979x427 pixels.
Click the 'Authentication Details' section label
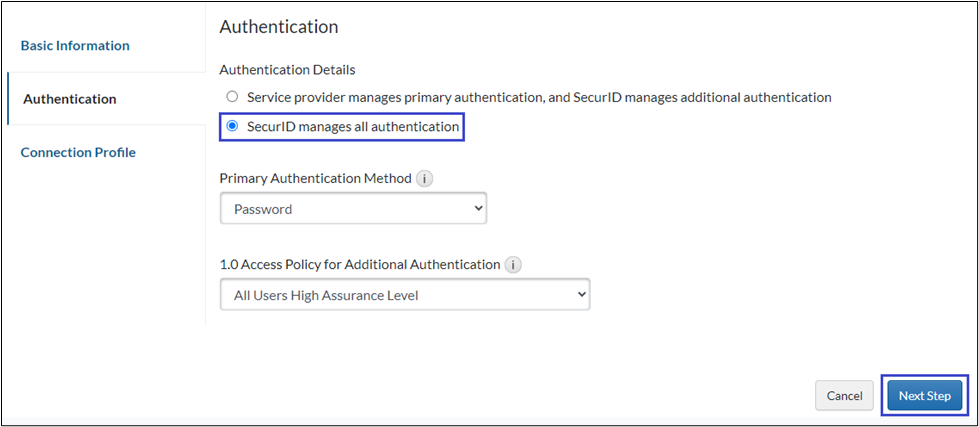[x=287, y=70]
